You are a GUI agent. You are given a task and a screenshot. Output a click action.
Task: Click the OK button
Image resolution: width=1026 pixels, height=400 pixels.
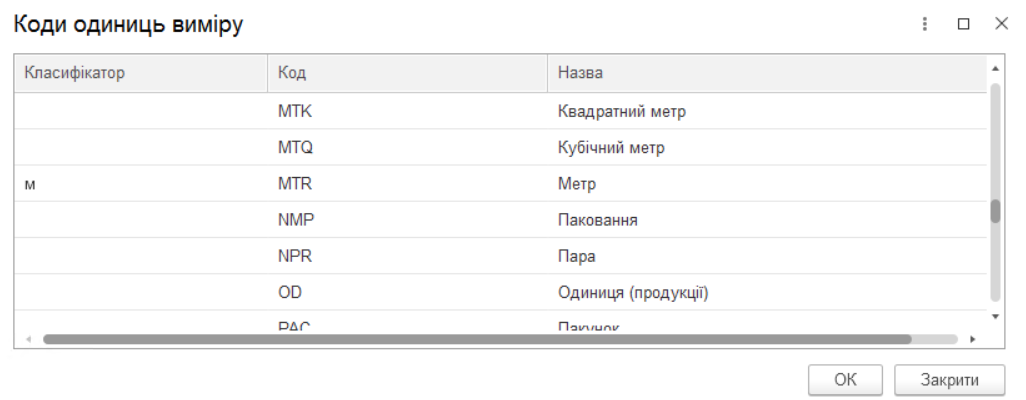tap(845, 379)
